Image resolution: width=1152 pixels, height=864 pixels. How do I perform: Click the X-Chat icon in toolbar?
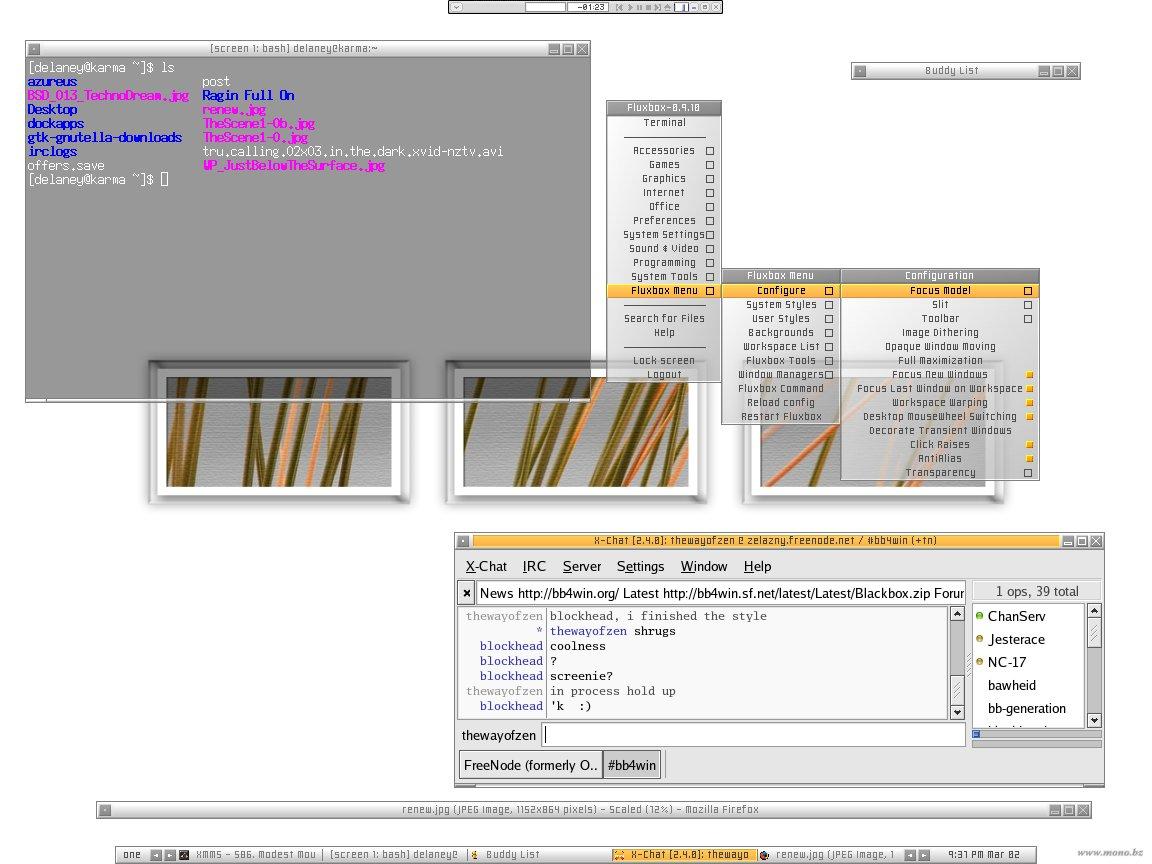click(619, 855)
